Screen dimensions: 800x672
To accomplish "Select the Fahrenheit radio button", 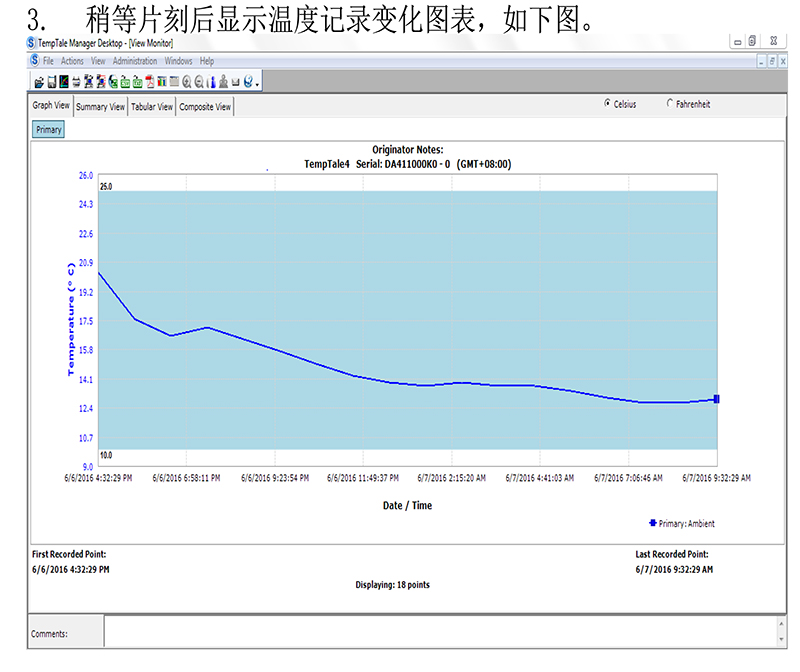I will pos(670,104).
